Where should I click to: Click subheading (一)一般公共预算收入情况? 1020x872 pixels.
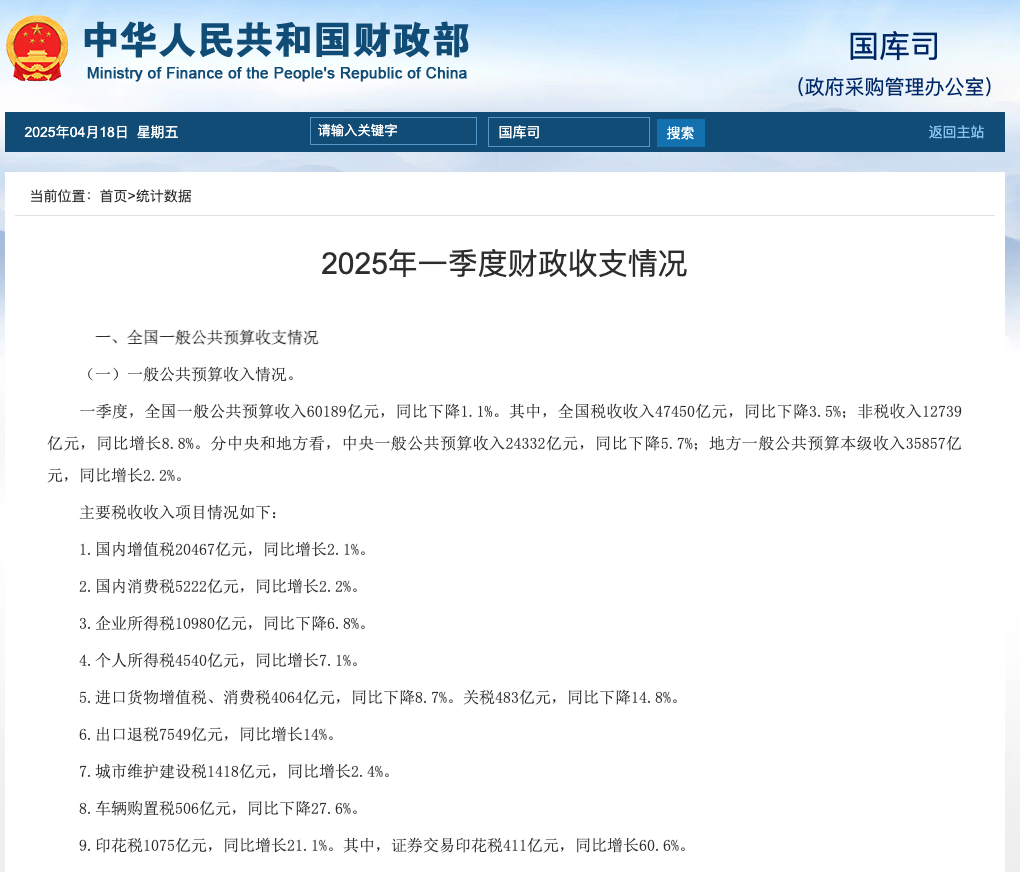click(x=187, y=374)
